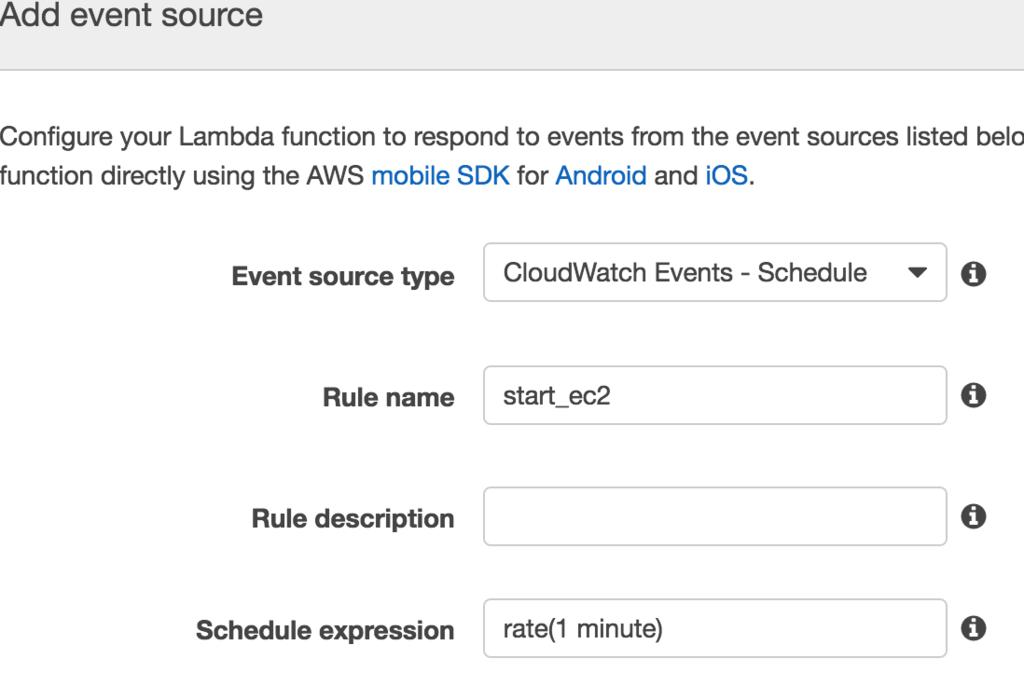Click the info icon next to Schedule expression
1024x686 pixels.
click(x=973, y=628)
